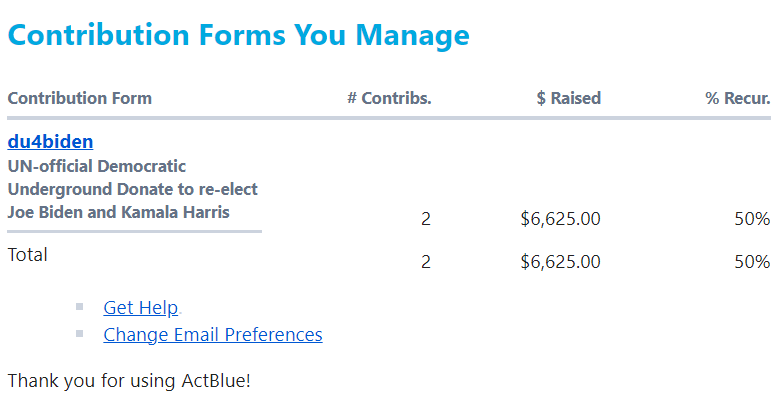Click the divider line under the form description

134,231
